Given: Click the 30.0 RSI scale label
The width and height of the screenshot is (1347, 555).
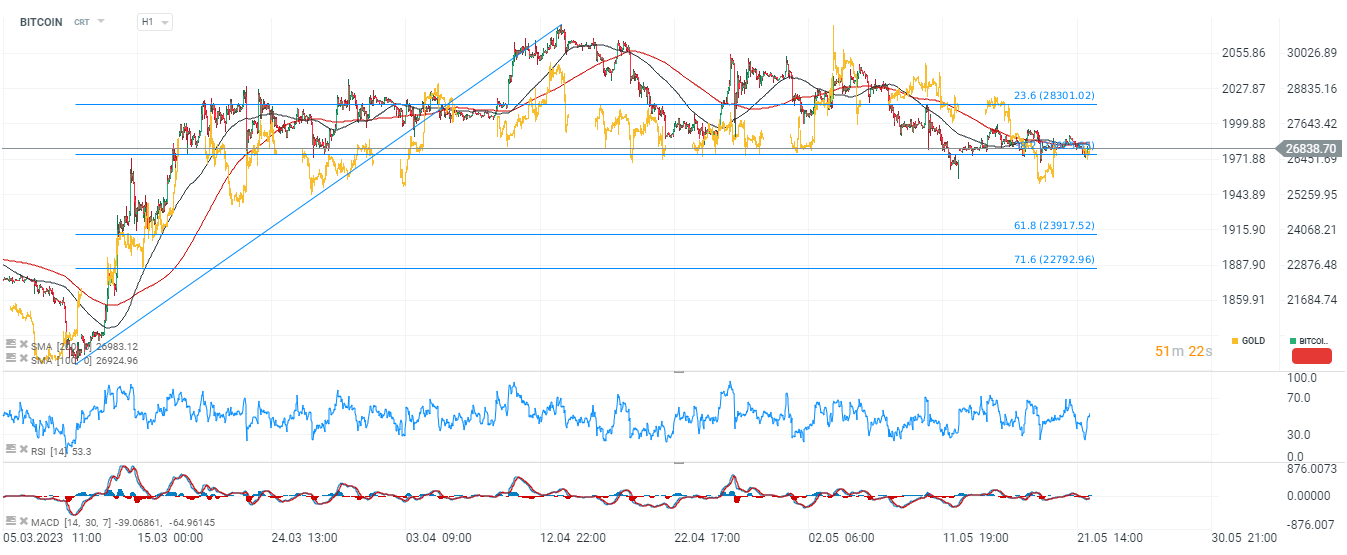Looking at the screenshot, I should point(1298,435).
